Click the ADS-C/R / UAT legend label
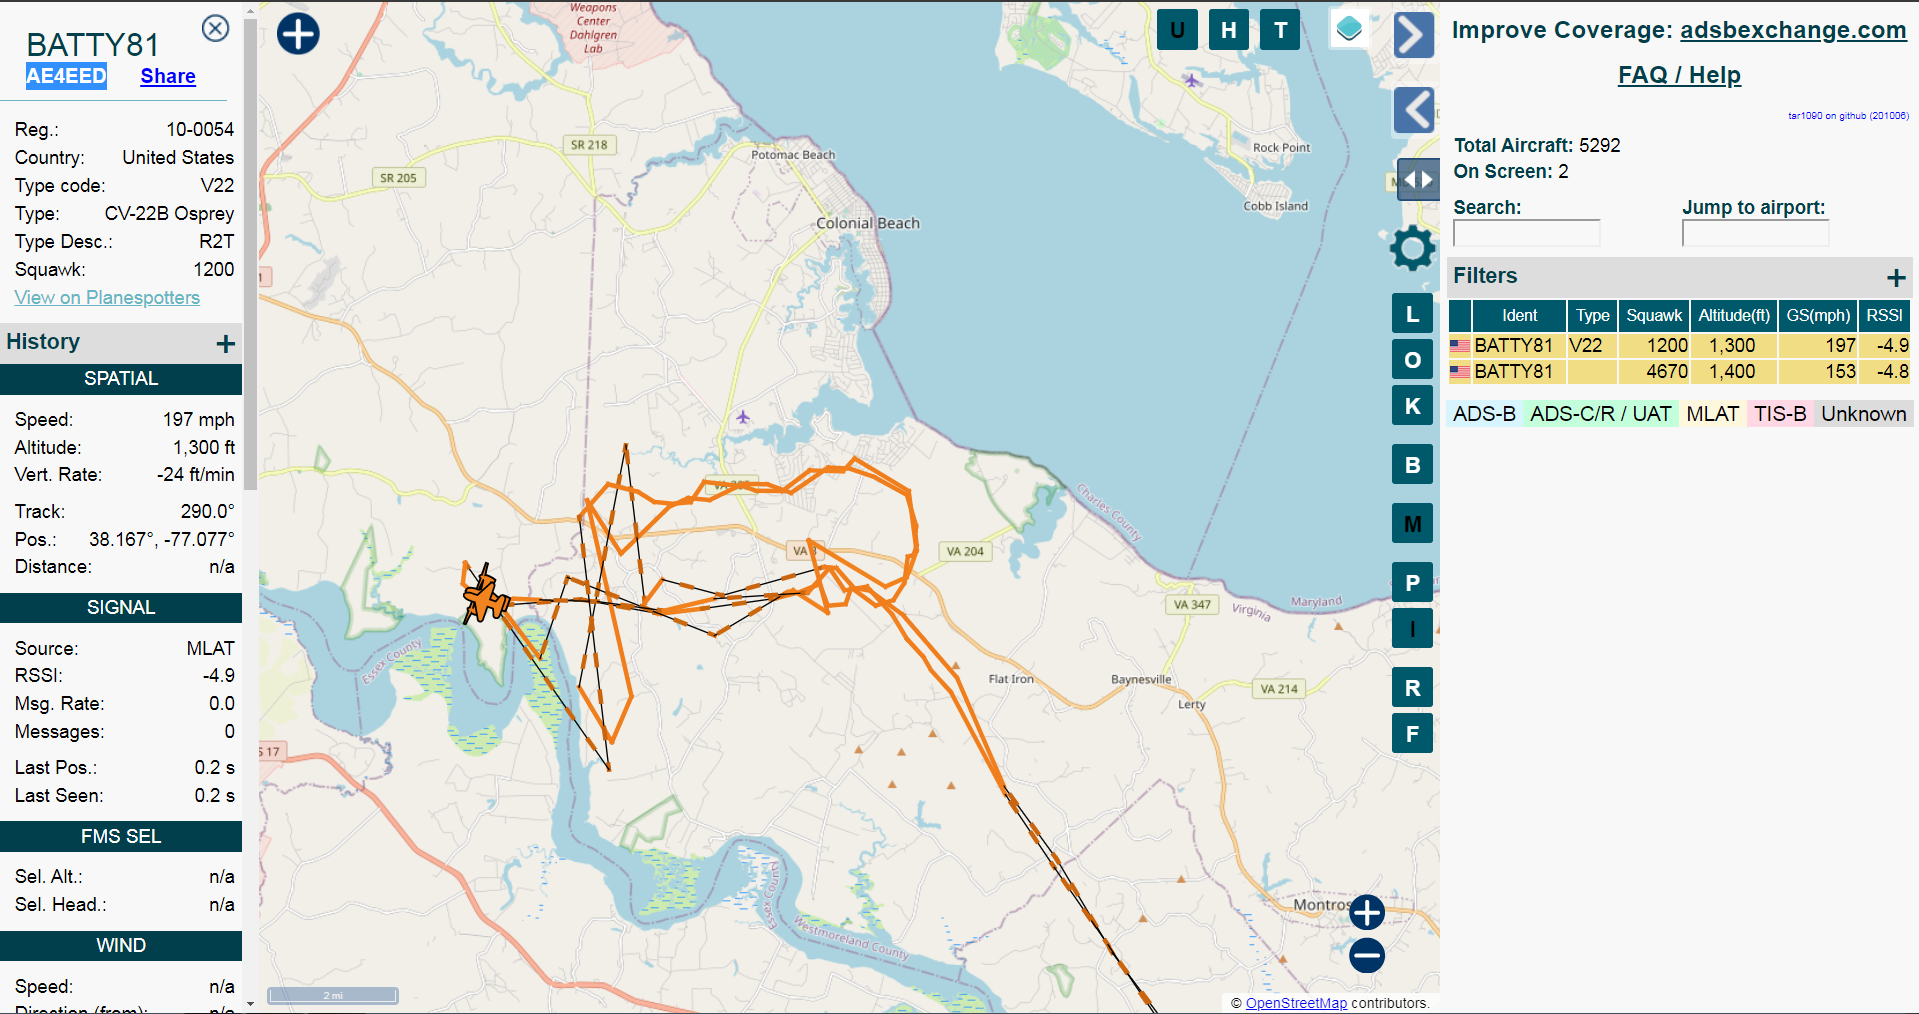This screenshot has height=1014, width=1919. [x=1600, y=414]
